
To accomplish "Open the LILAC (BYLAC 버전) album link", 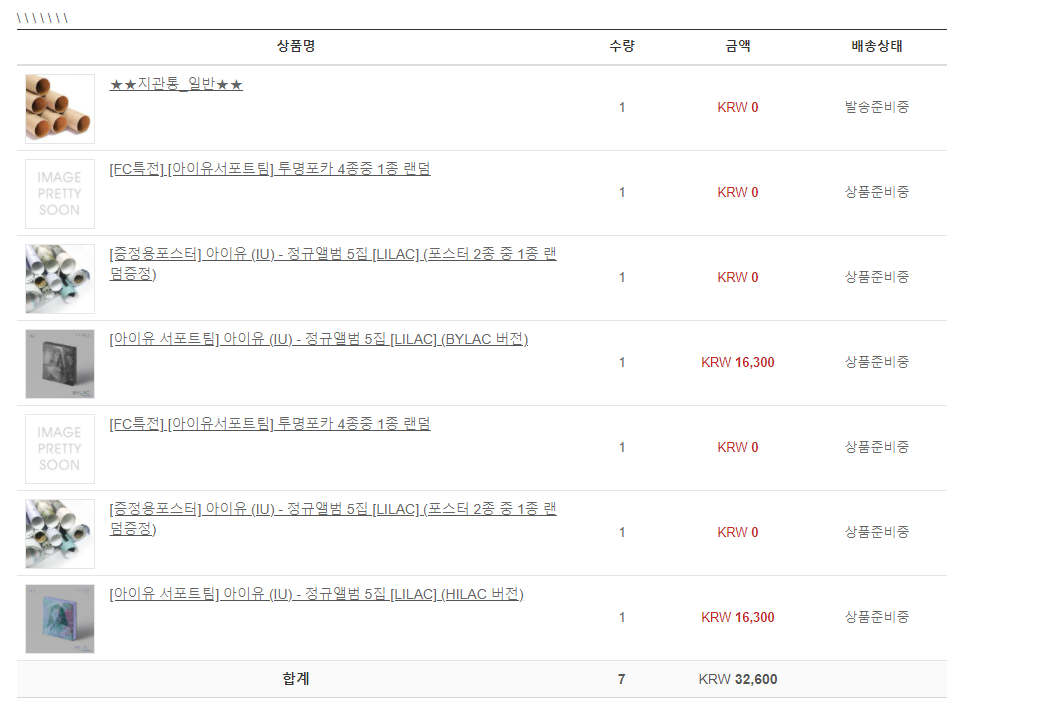I will pos(318,340).
